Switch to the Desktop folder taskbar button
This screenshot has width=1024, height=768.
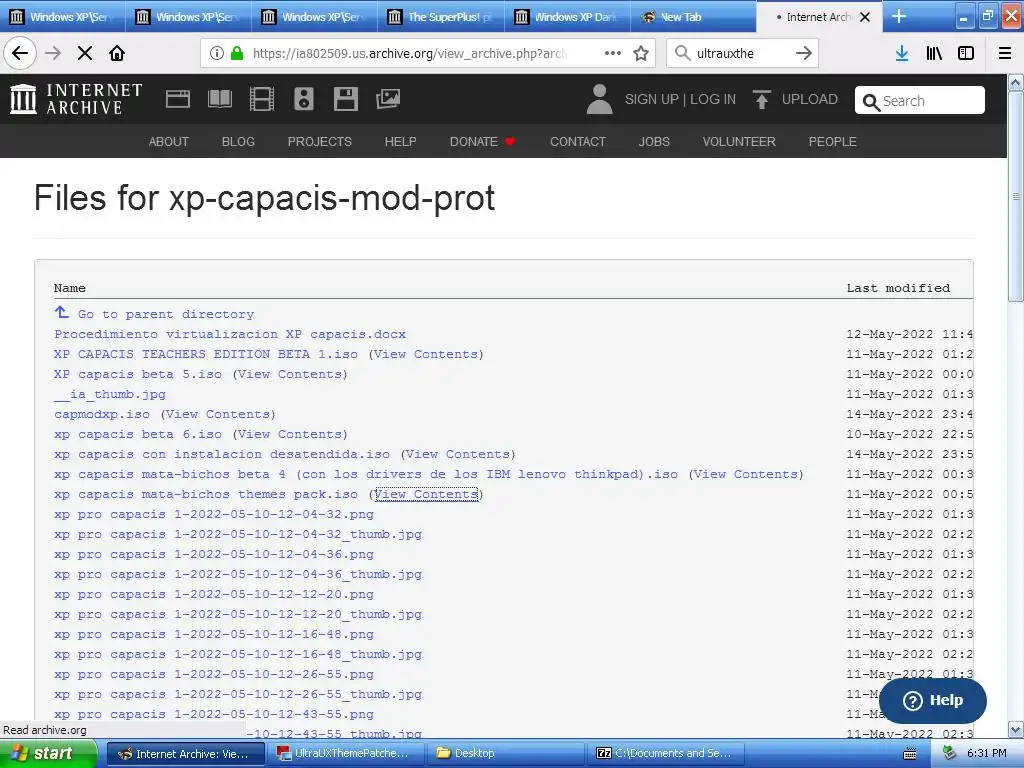click(506, 754)
